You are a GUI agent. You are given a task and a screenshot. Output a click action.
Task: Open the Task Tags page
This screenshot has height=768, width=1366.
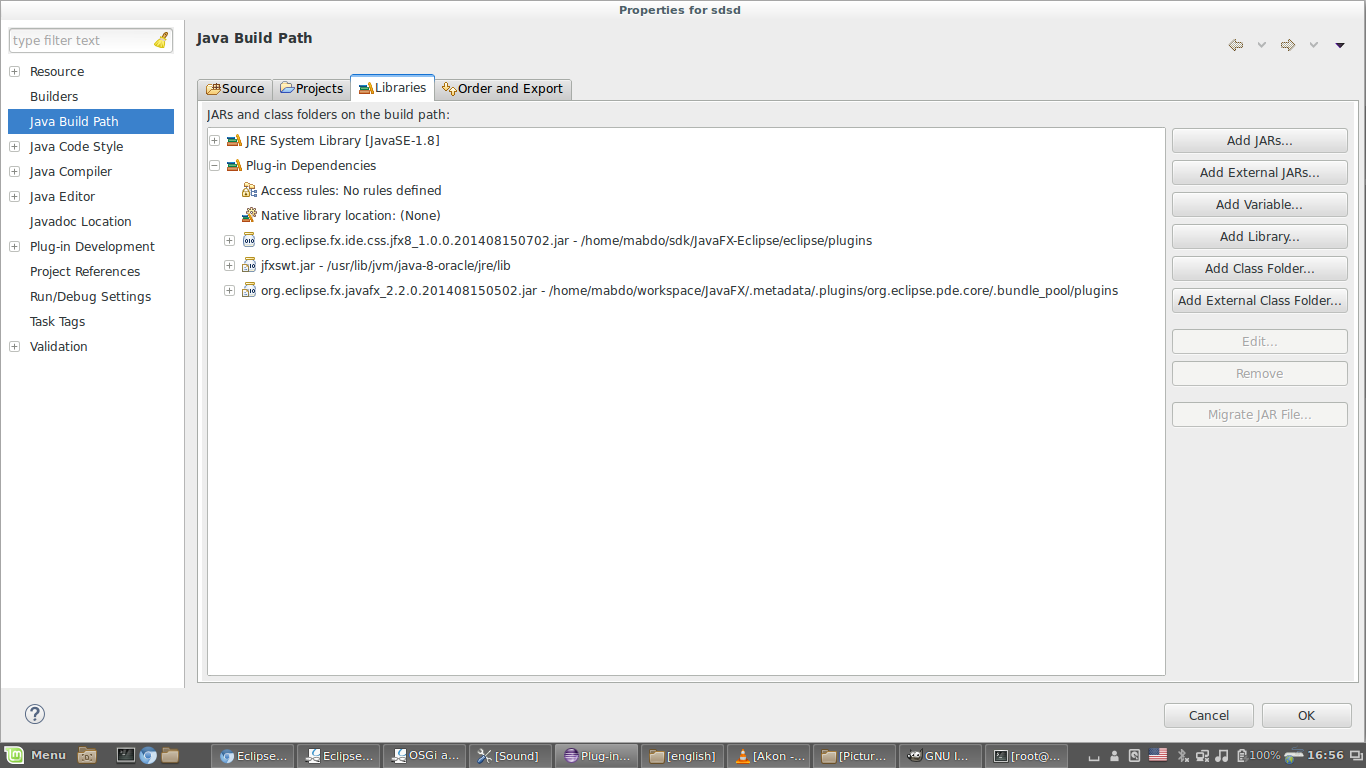pos(58,322)
